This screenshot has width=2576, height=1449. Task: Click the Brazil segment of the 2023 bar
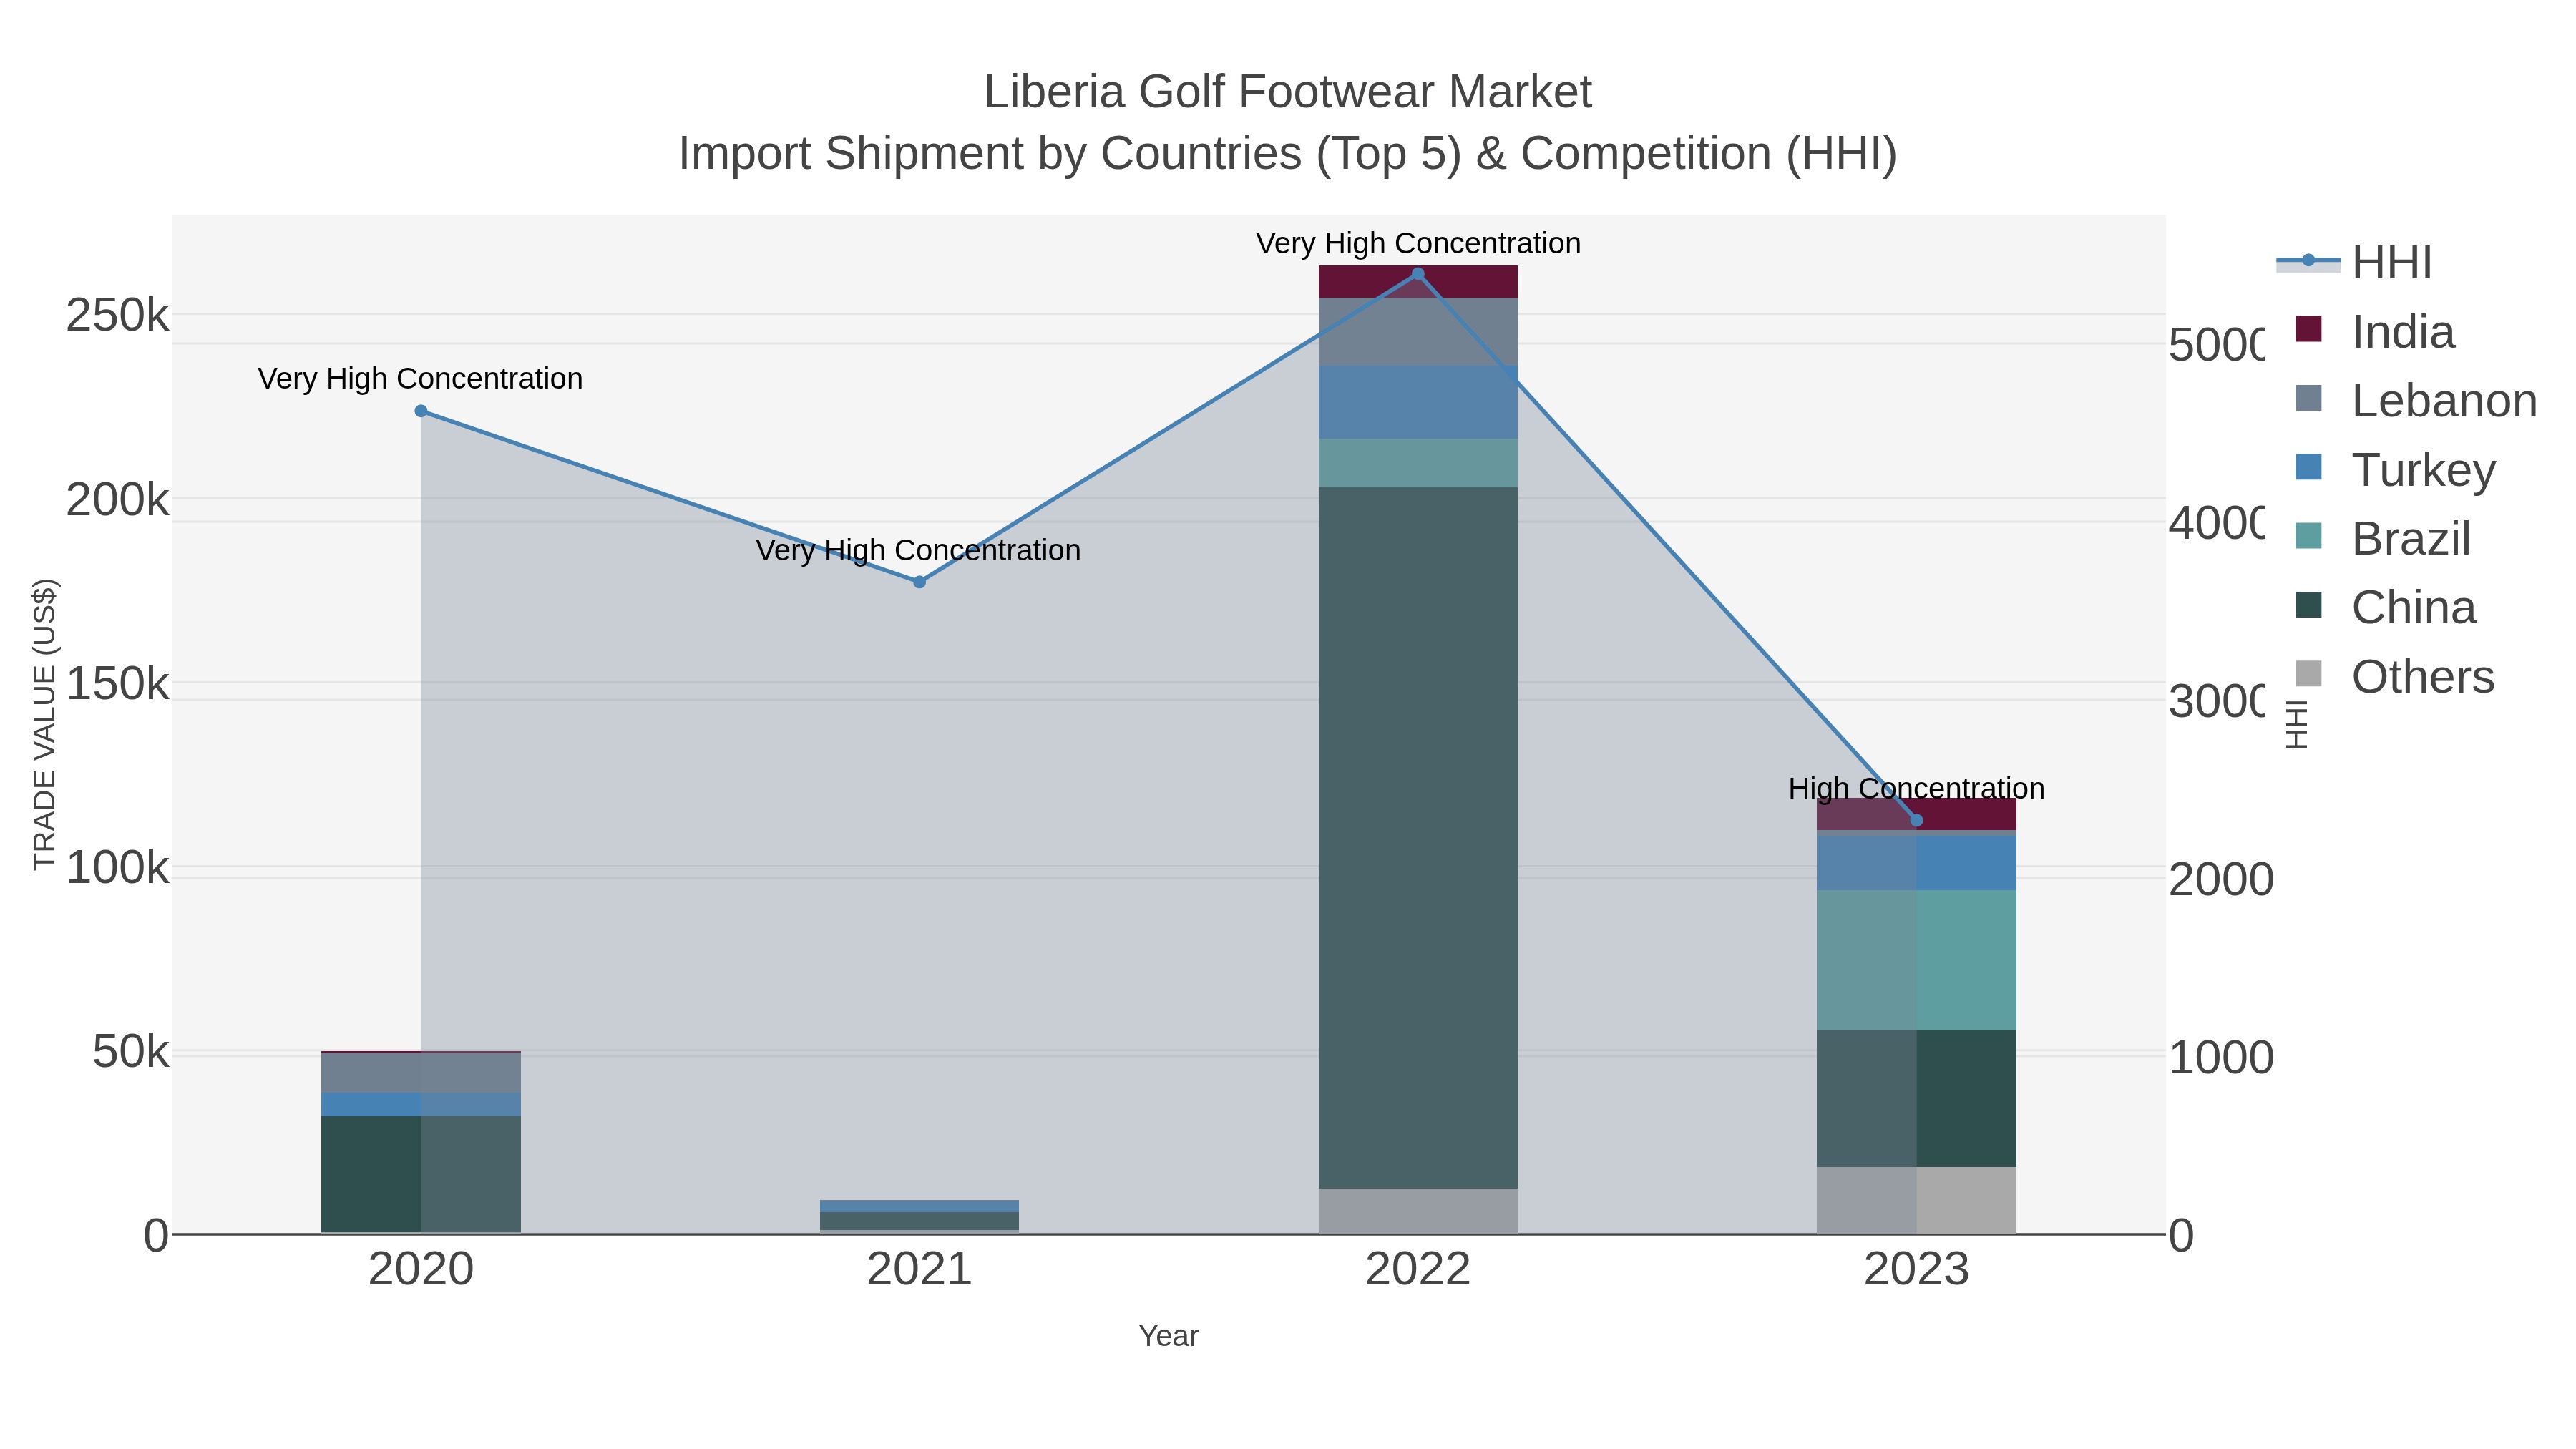point(1917,961)
